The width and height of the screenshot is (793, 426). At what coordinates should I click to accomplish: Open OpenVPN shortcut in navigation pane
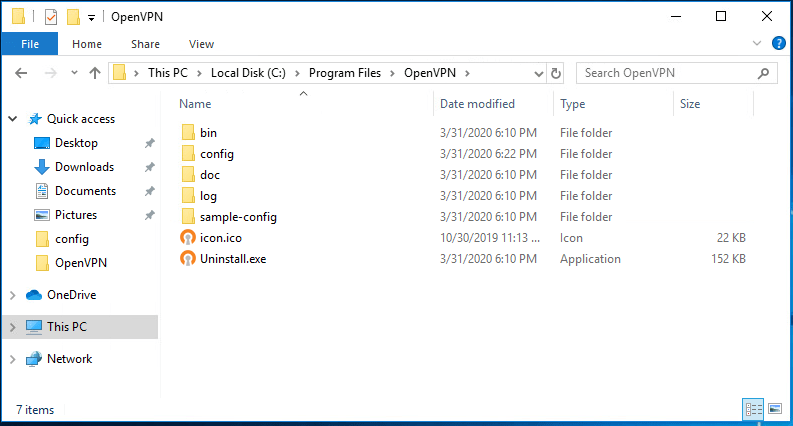tap(81, 263)
